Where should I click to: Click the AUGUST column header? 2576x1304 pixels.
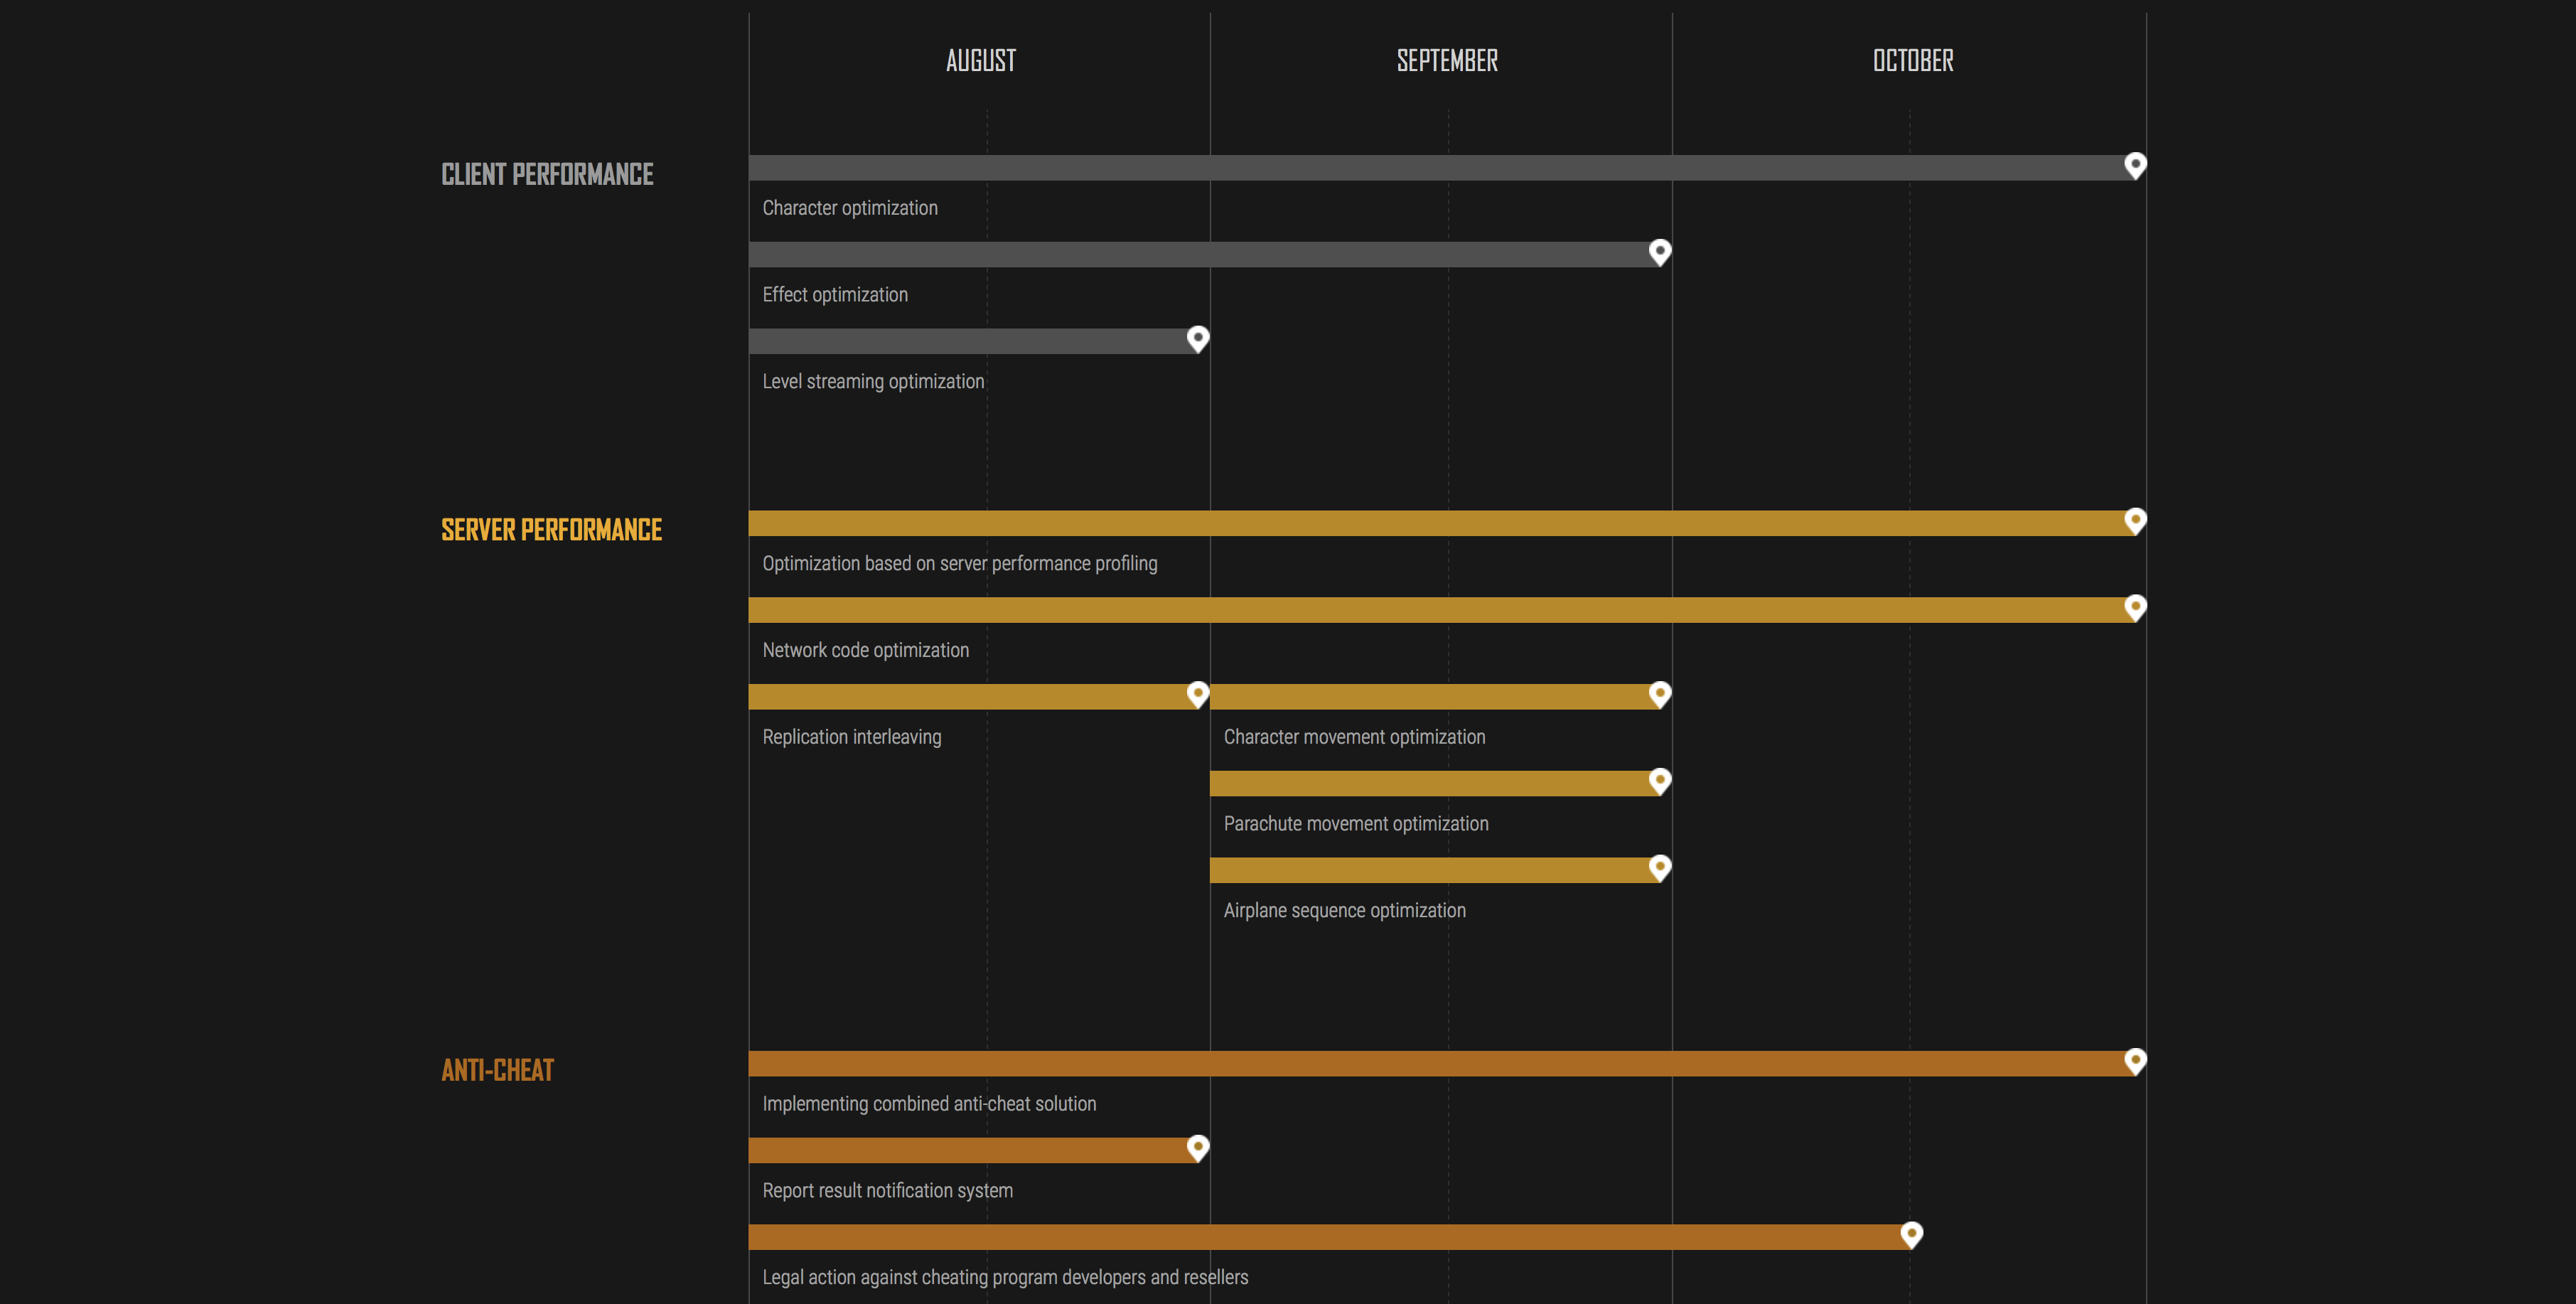click(980, 61)
